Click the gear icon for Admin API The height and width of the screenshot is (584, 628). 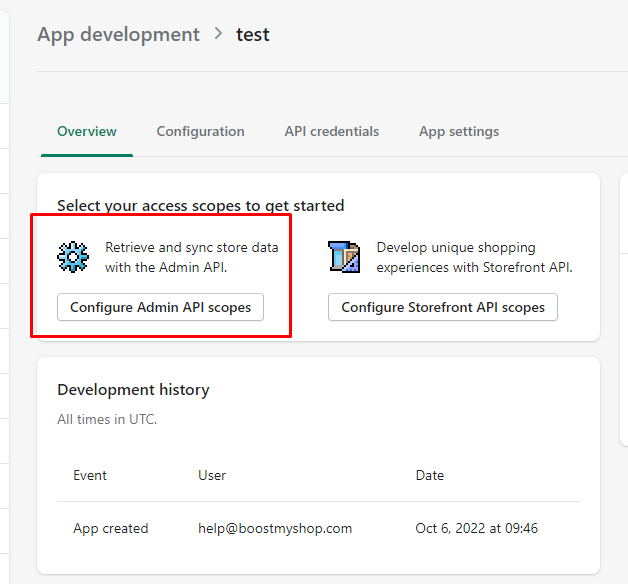(72, 257)
